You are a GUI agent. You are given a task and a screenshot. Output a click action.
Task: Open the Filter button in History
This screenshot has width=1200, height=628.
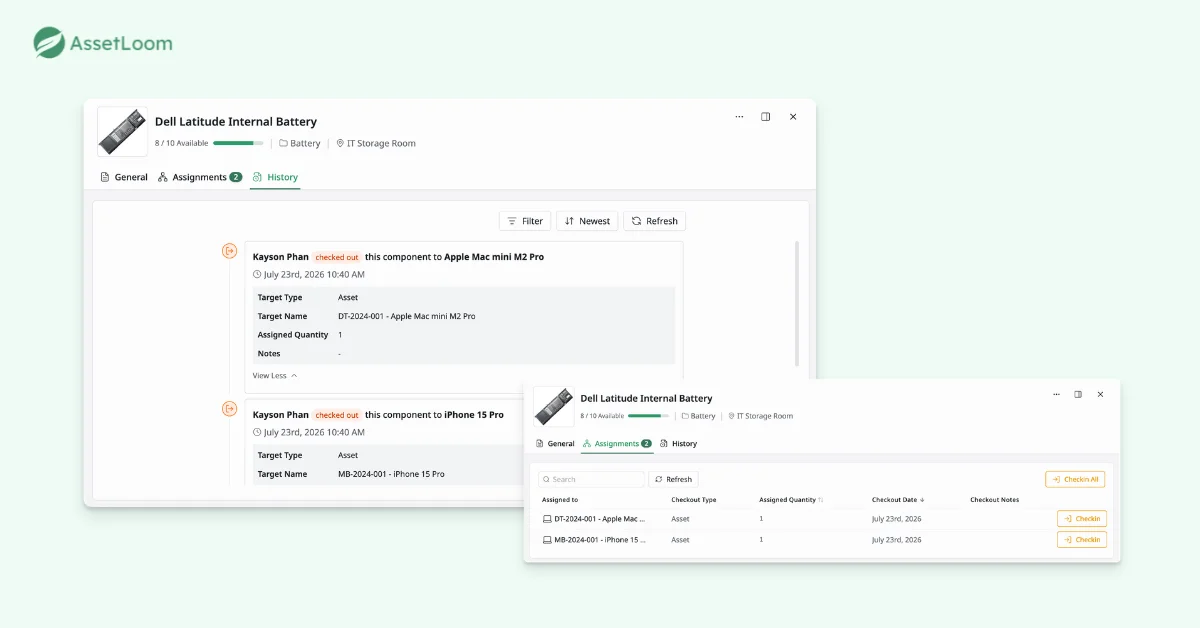(525, 221)
